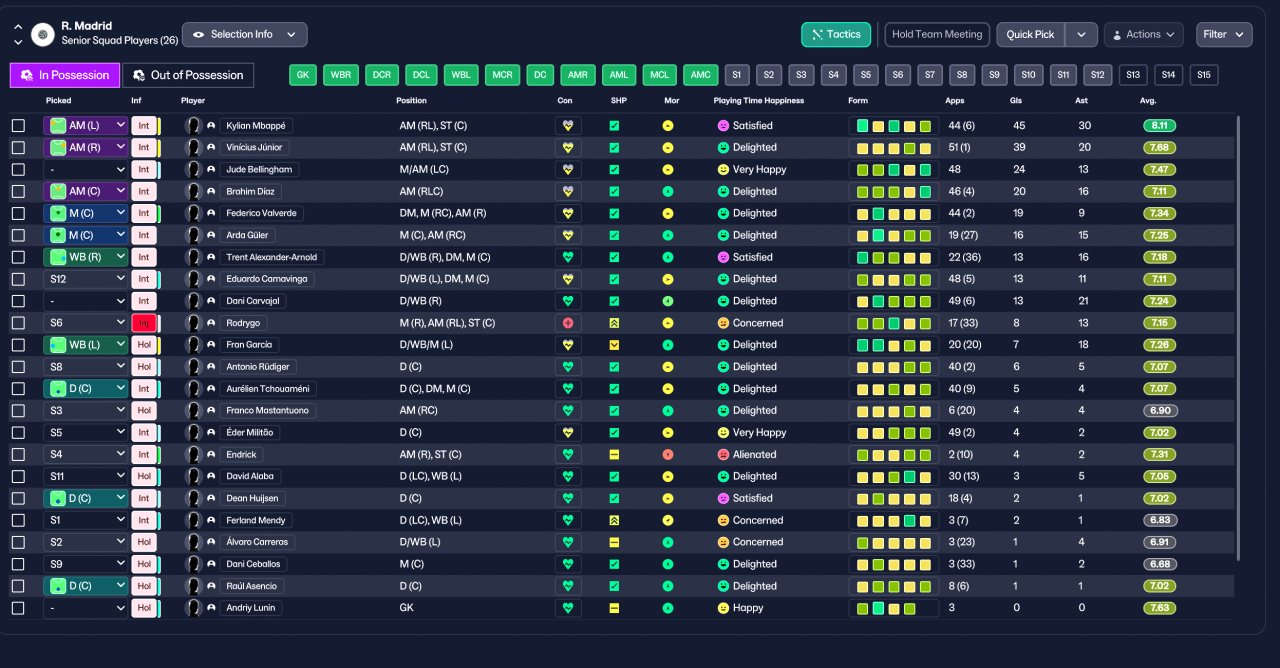Click the squad list vertical scrollbar
Image resolution: width=1280 pixels, height=668 pixels.
[1238, 338]
